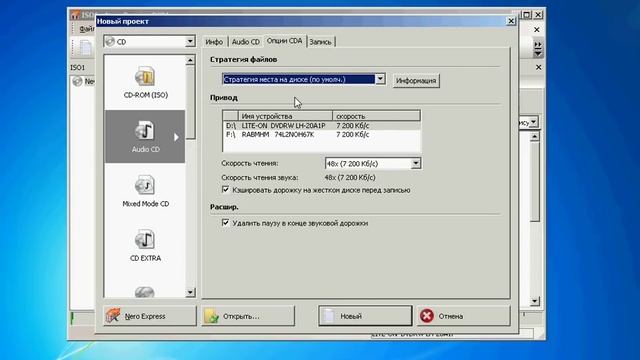Click the disc icon in the CD media dropdown
Image resolution: width=640 pixels, height=360 pixels.
[x=110, y=41]
